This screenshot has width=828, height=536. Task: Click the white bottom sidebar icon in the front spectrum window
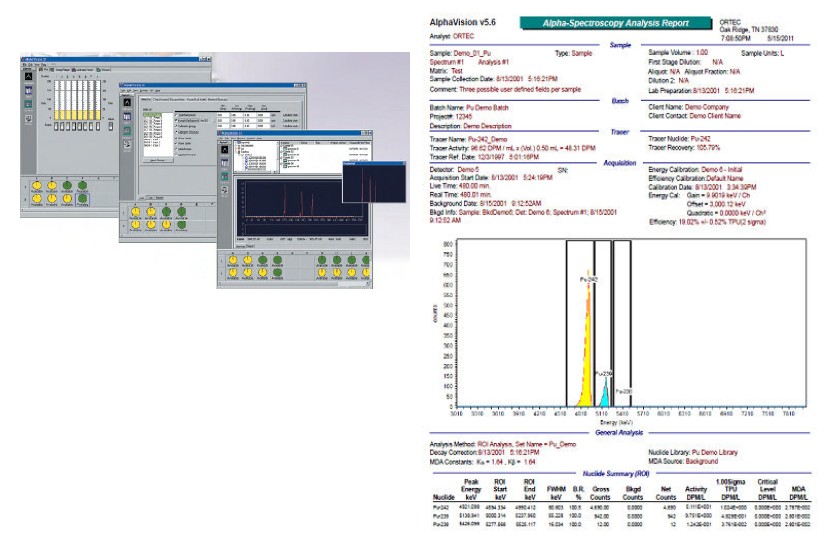[x=224, y=190]
